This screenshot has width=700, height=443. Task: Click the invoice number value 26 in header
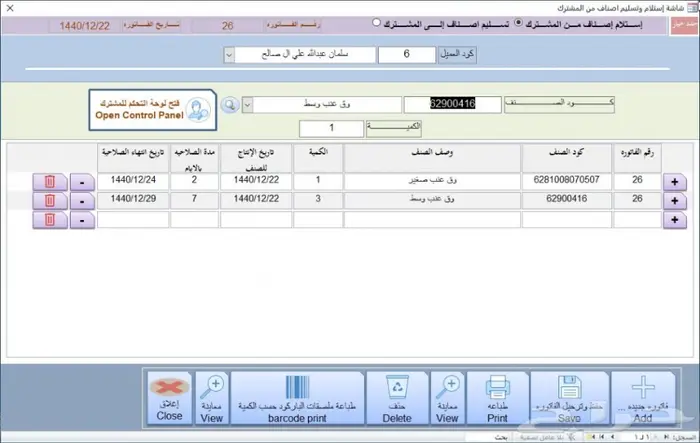[x=228, y=26]
